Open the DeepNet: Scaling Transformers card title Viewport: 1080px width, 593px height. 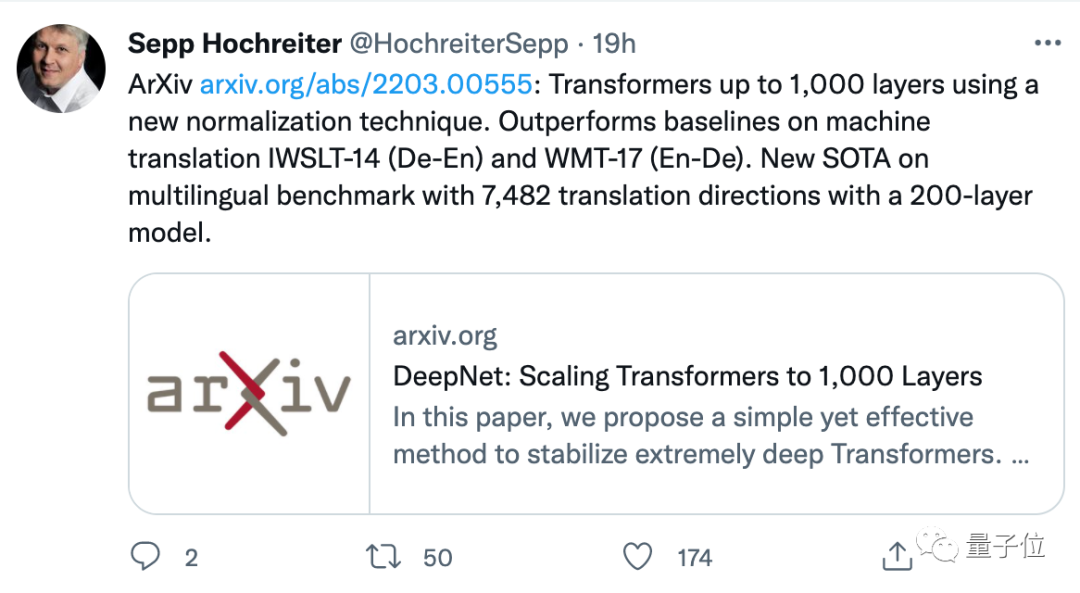(687, 376)
